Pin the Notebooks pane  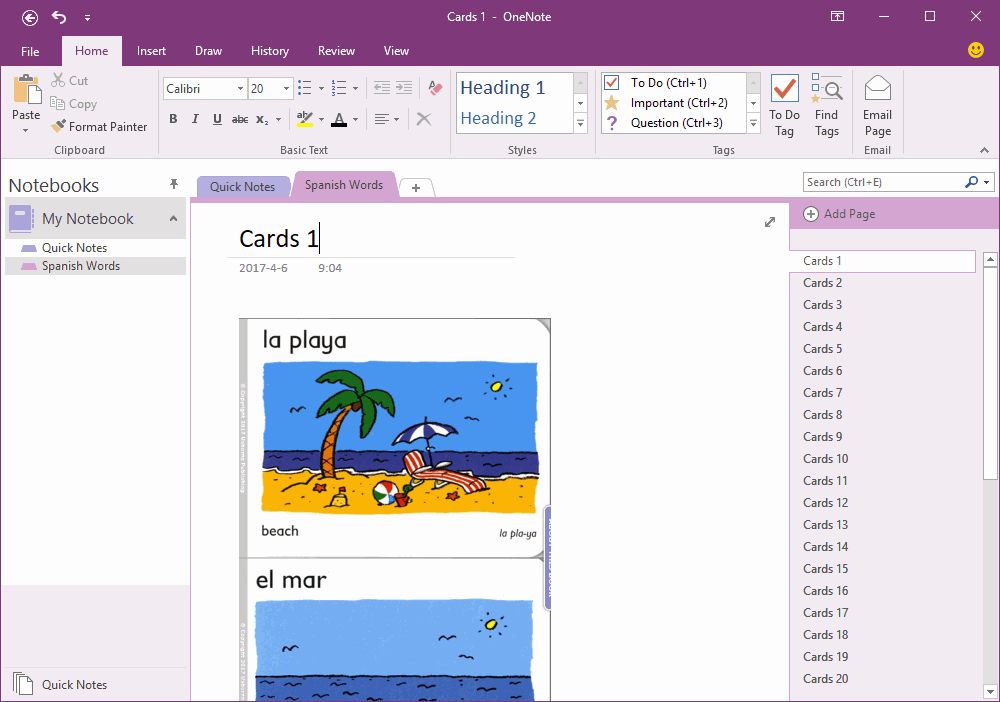coord(173,184)
